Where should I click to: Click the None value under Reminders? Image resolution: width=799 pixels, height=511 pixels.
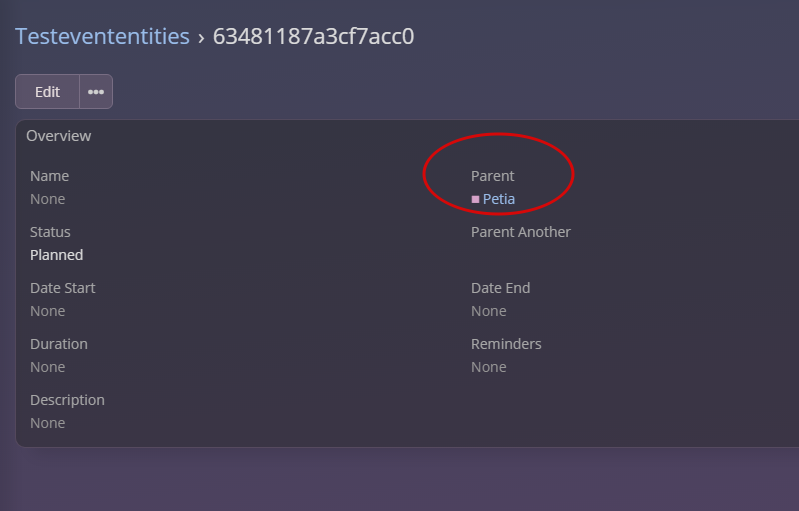point(488,367)
